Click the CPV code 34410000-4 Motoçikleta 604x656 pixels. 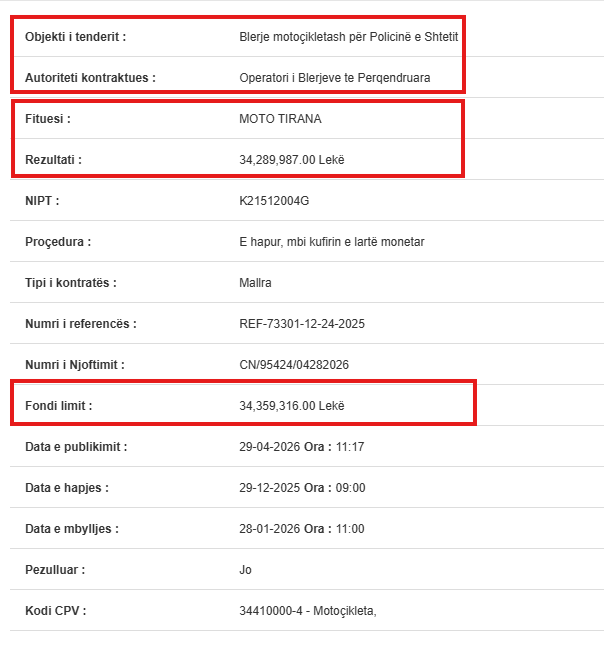[308, 610]
